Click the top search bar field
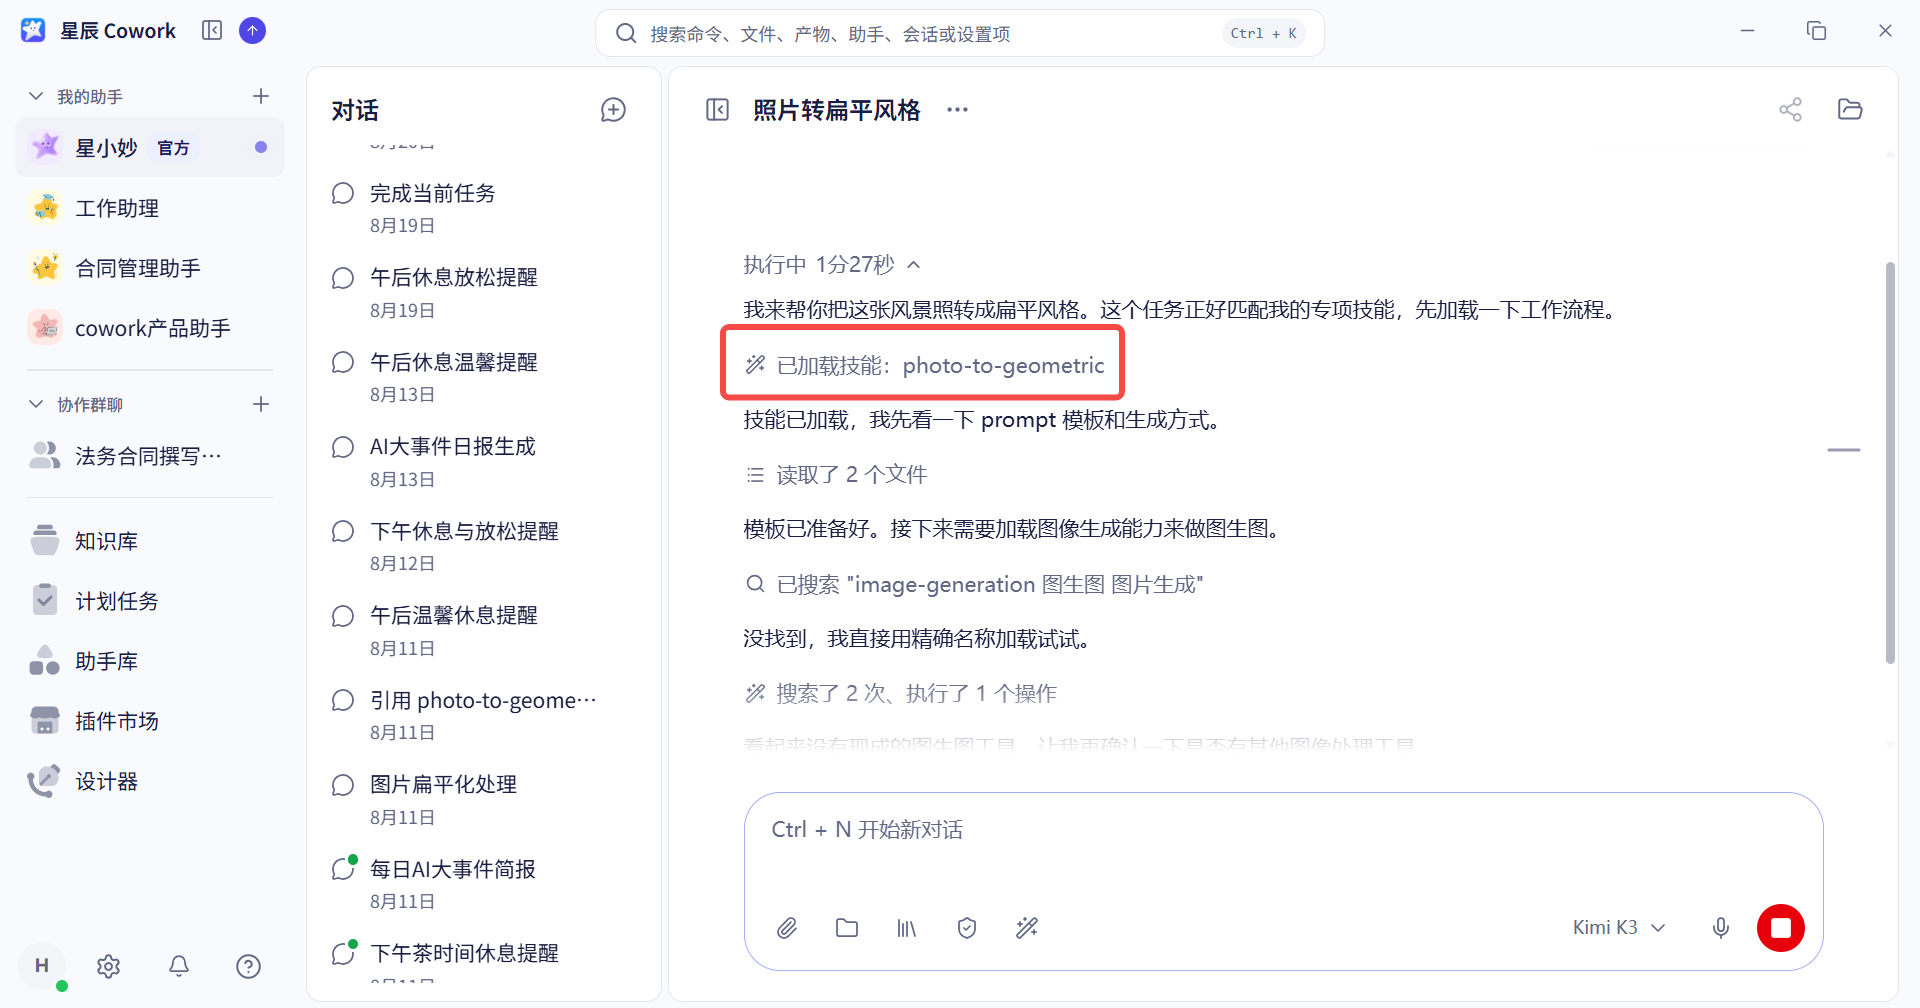Image resolution: width=1920 pixels, height=1008 pixels. (x=960, y=33)
